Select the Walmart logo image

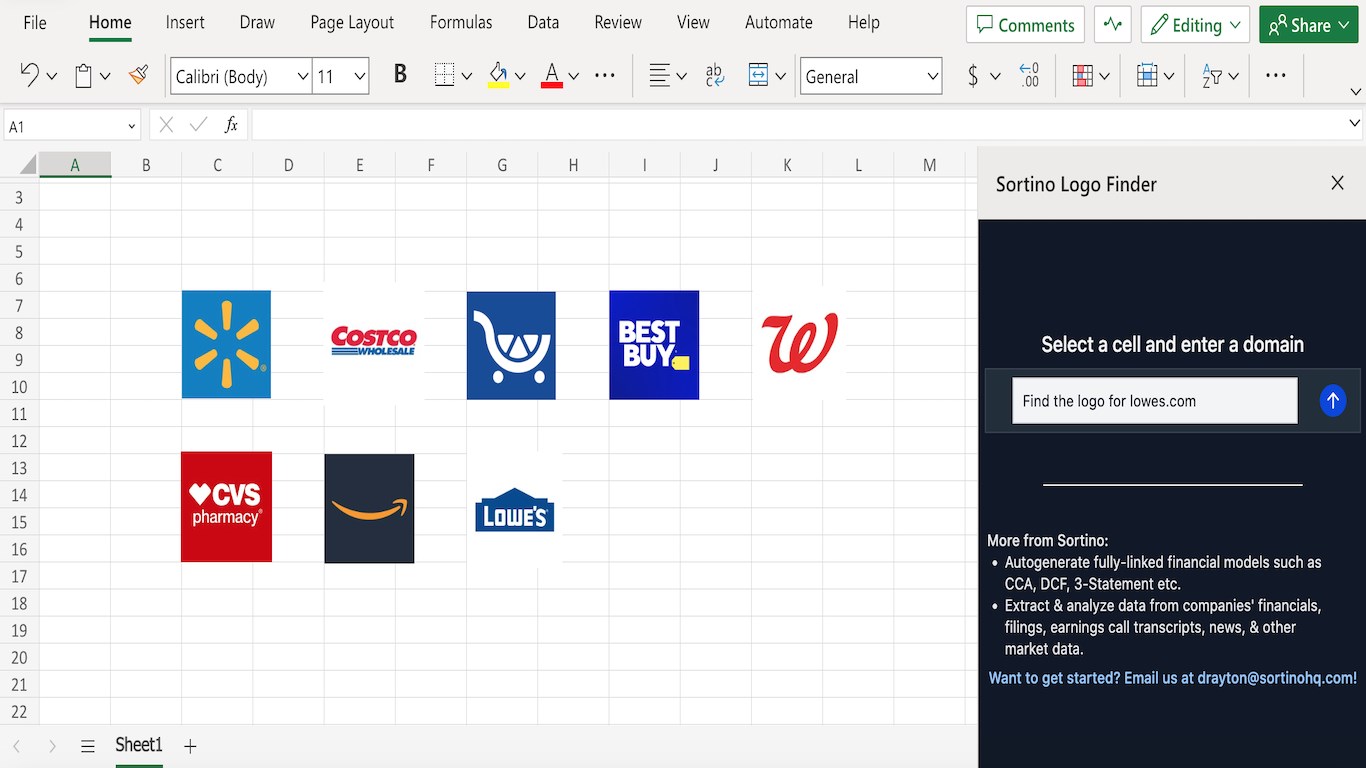[x=226, y=344]
